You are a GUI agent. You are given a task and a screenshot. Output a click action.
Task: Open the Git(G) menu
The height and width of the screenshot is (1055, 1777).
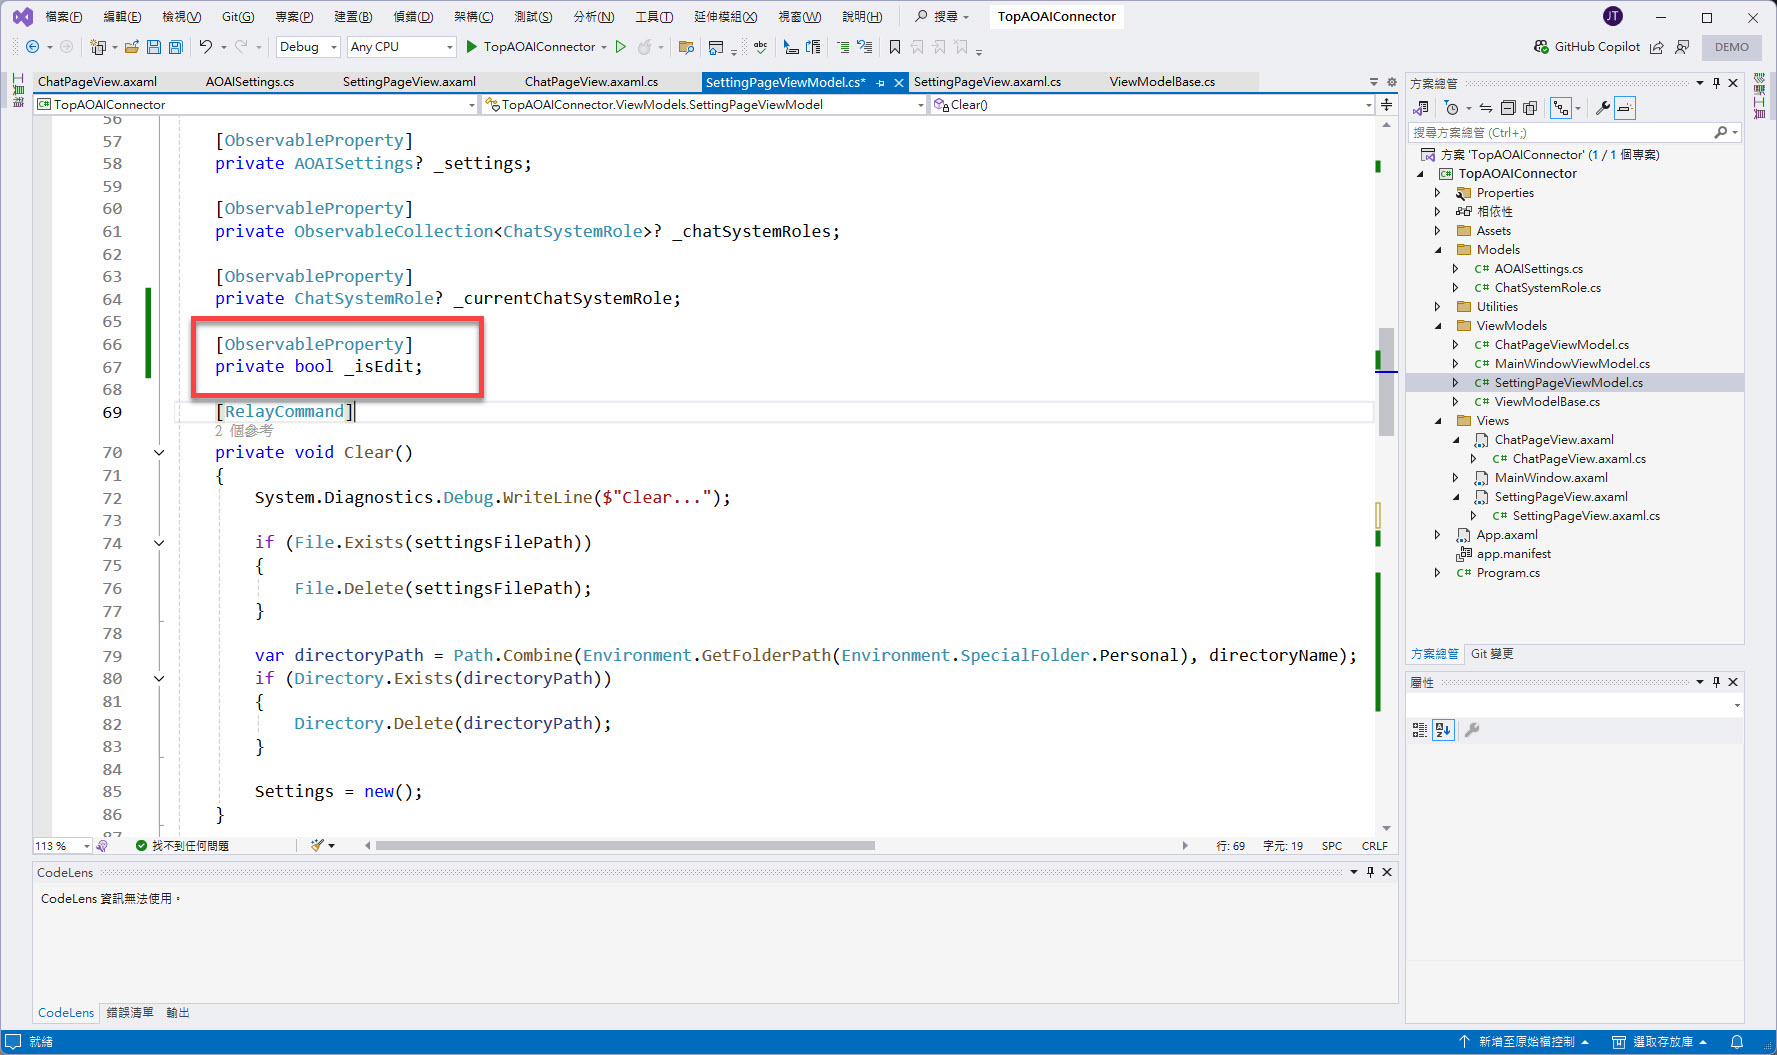click(x=238, y=17)
